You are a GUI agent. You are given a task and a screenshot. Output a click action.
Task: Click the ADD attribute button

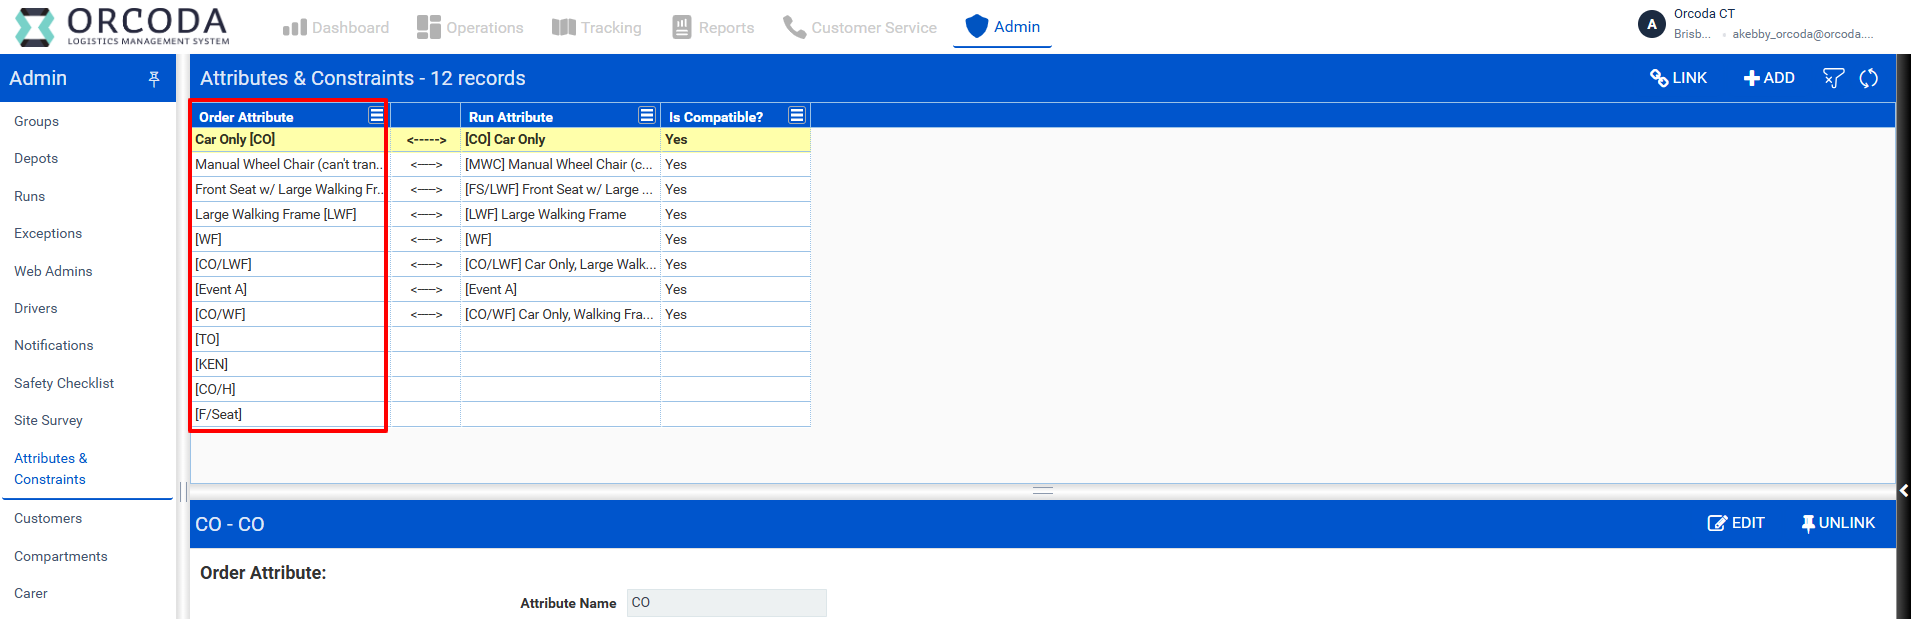tap(1768, 78)
